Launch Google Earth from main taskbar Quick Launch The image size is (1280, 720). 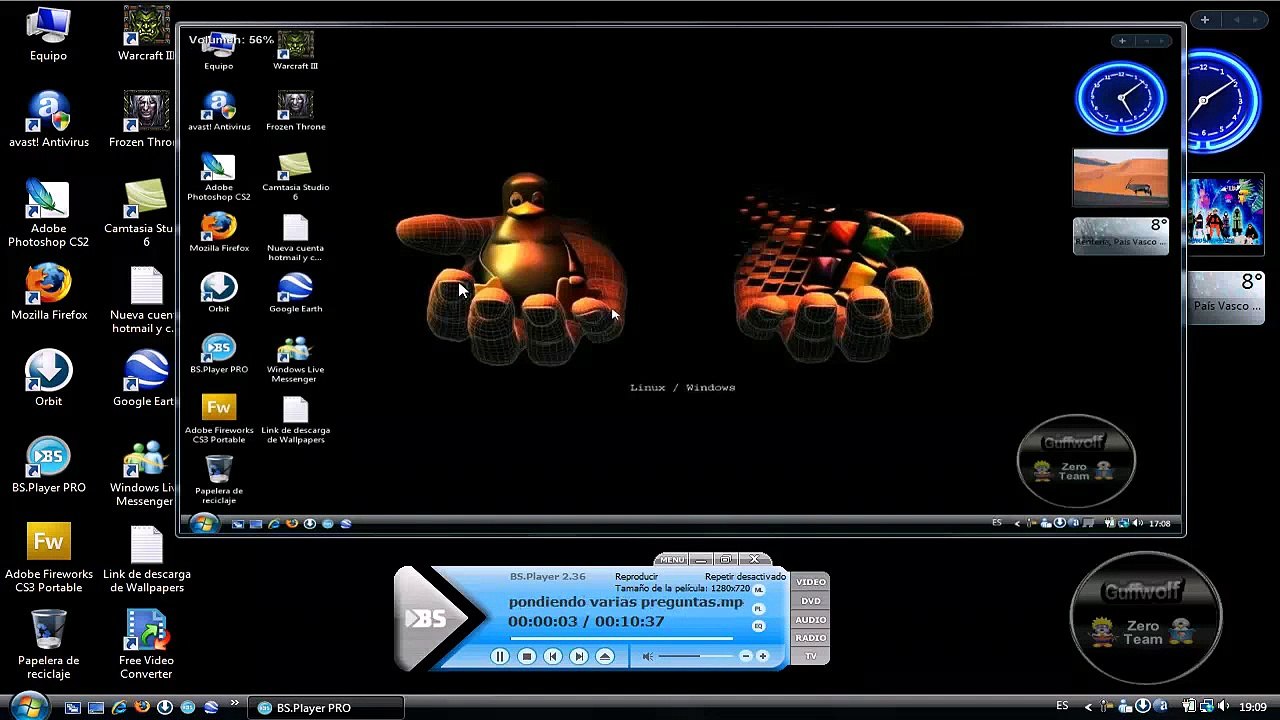pos(211,708)
